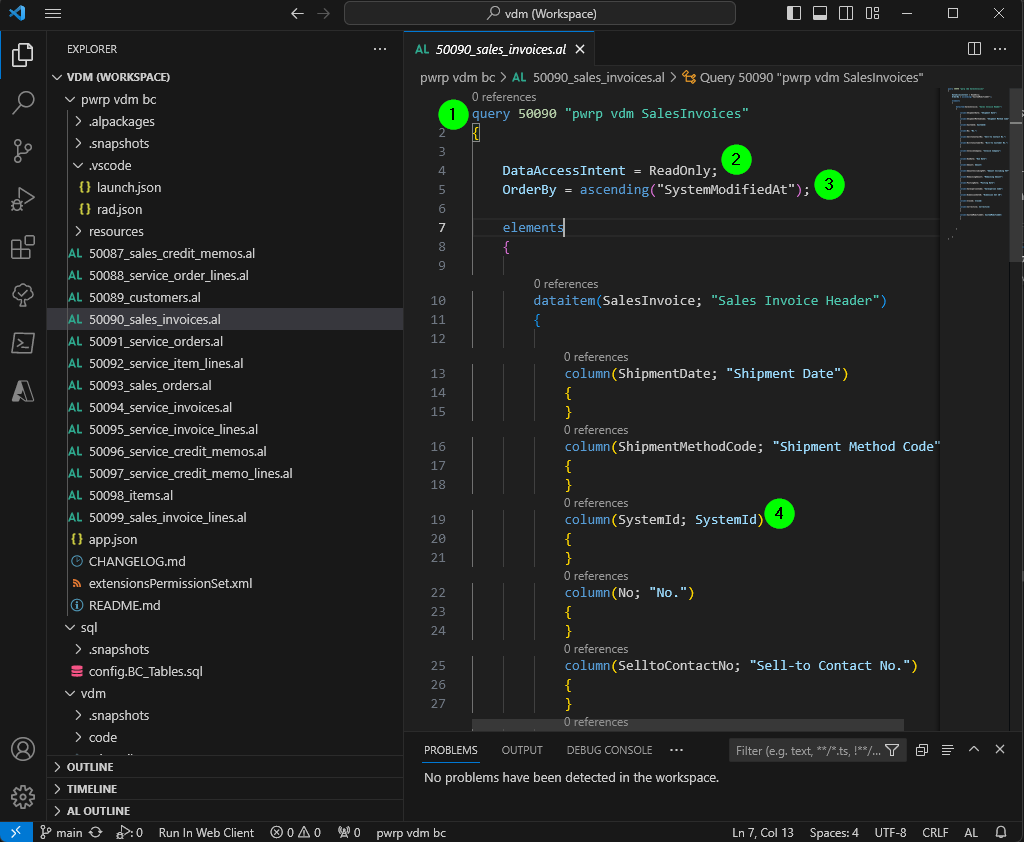Collapse the pwrp vdm bc folder
The image size is (1024, 842).
click(x=225, y=99)
